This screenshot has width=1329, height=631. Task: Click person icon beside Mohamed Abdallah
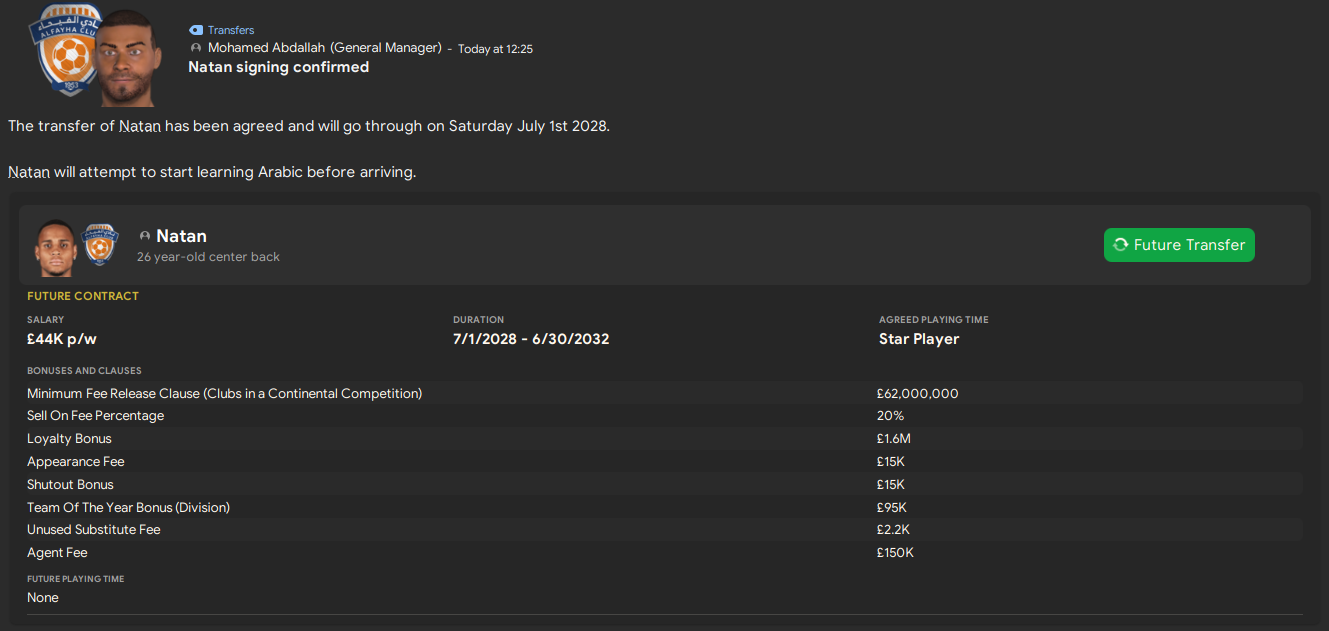[x=196, y=48]
